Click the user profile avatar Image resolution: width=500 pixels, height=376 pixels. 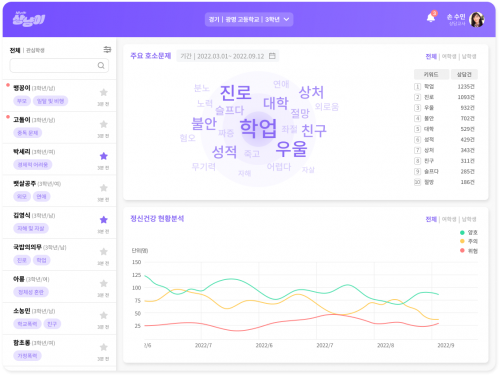pos(477,19)
